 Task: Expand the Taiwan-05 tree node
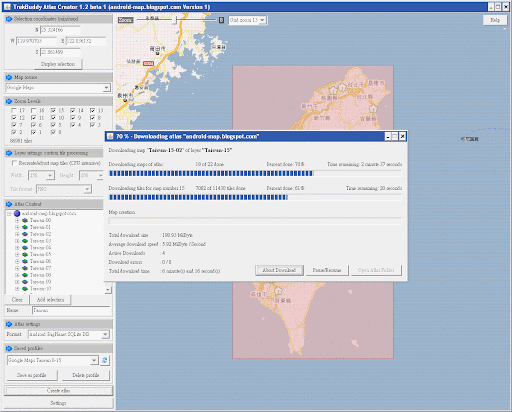click(17, 254)
